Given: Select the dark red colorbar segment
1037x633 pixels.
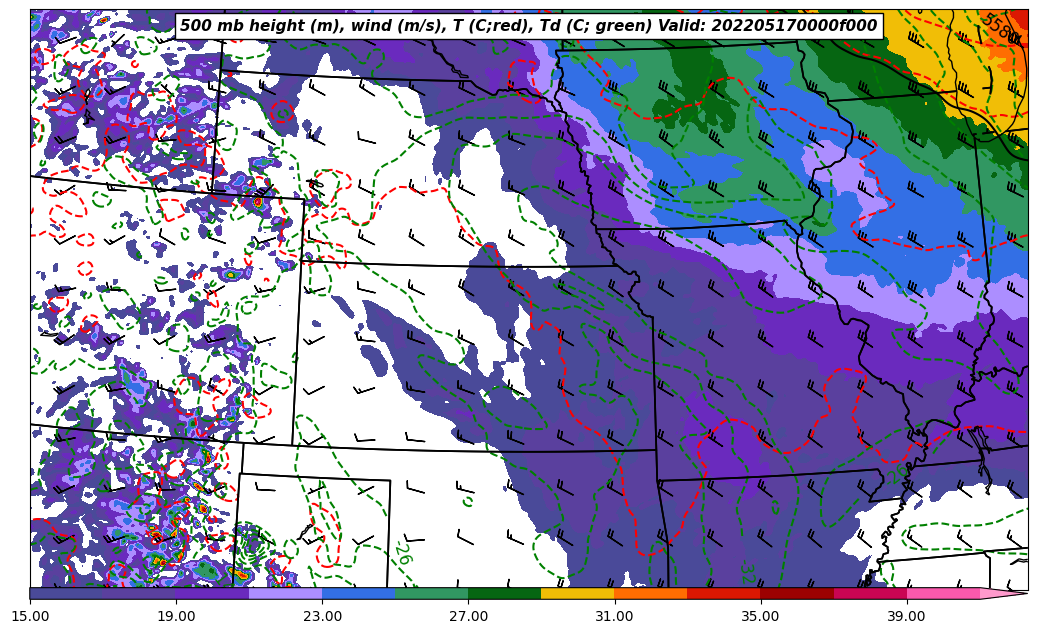Looking at the screenshot, I should coord(797,593).
